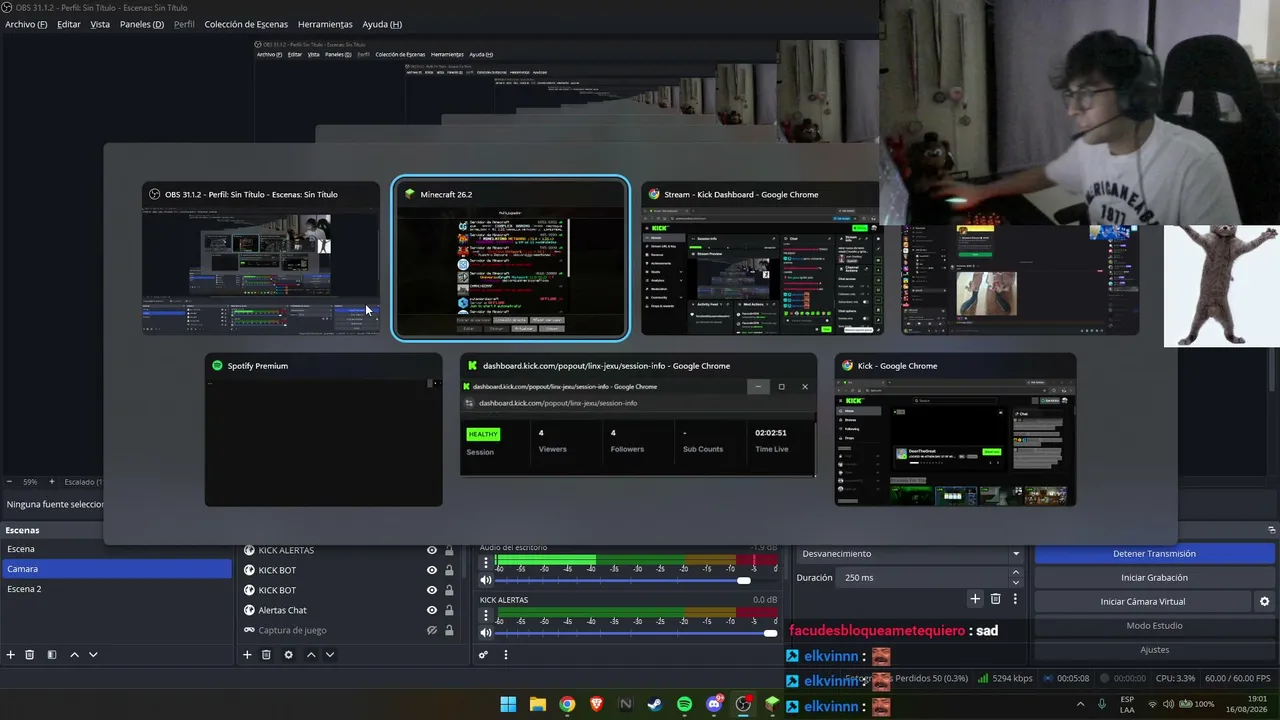Open the Paneles menu
1280x720 pixels.
pos(142,24)
